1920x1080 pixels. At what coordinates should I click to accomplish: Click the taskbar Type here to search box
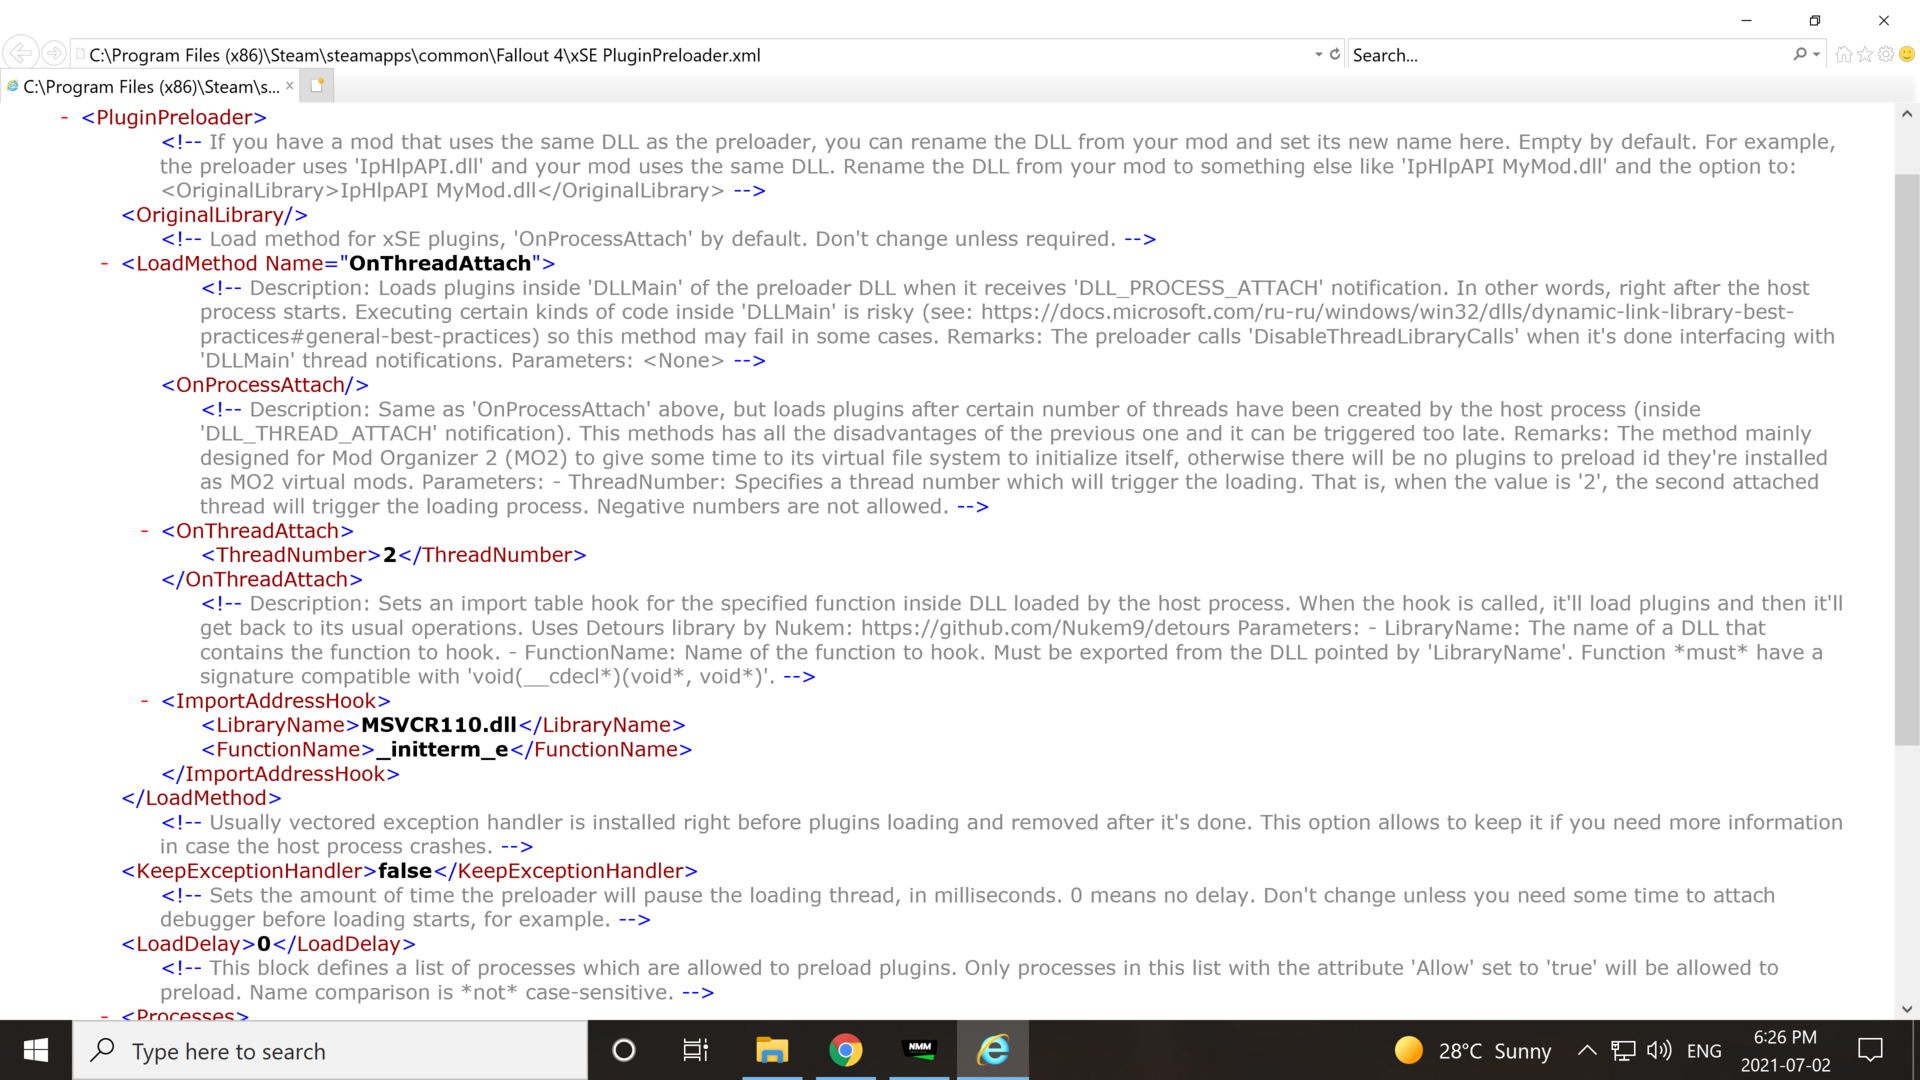[x=330, y=1051]
